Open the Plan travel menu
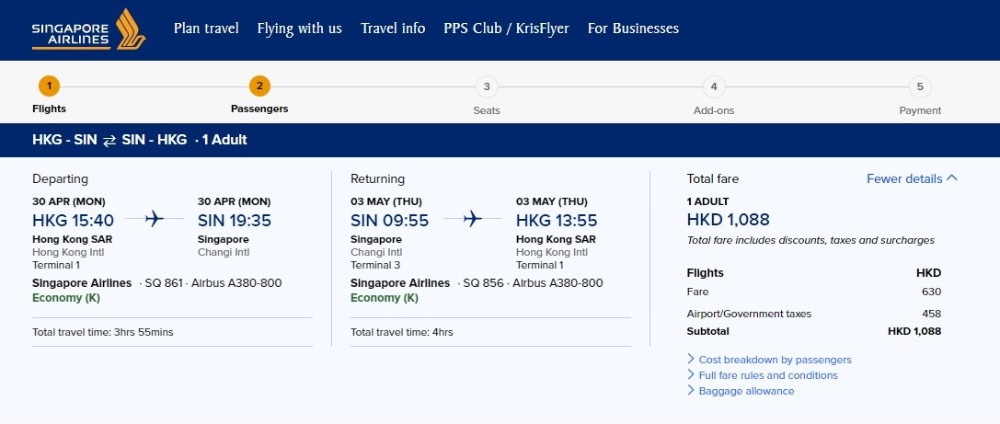The width and height of the screenshot is (1000, 424). click(206, 28)
